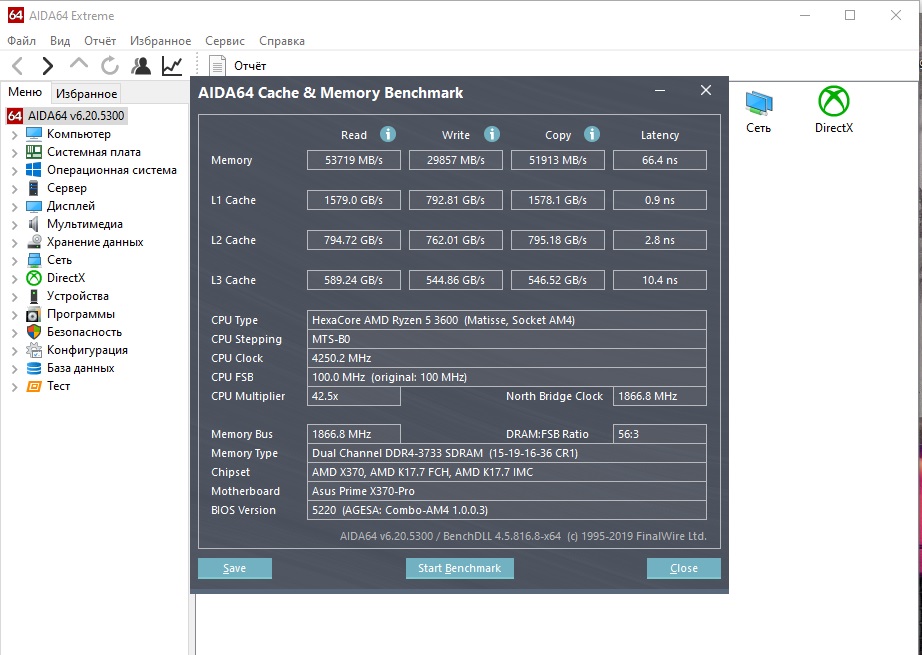Click the Тест benchmark icon in tree
Image resolution: width=922 pixels, height=655 pixels.
click(x=34, y=386)
